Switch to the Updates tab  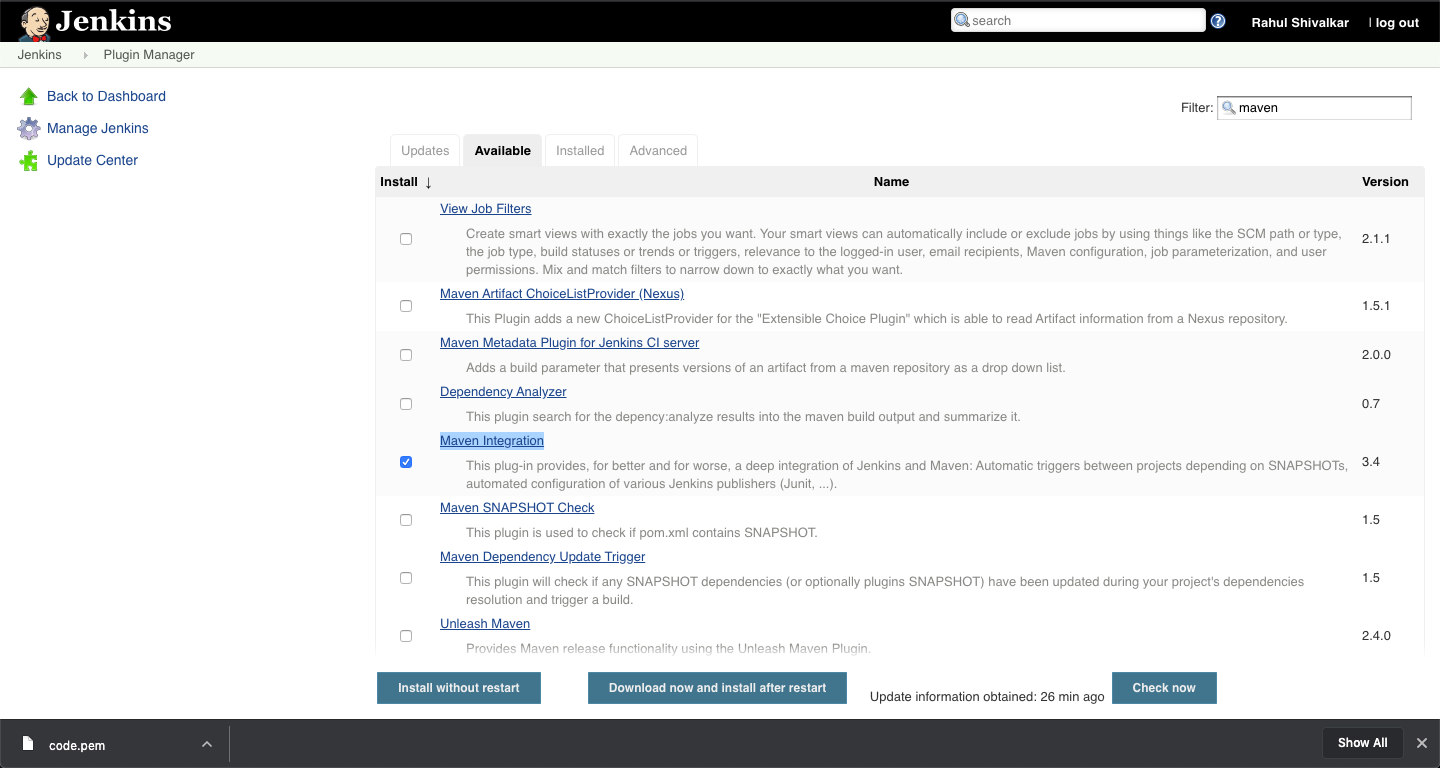[x=424, y=150]
